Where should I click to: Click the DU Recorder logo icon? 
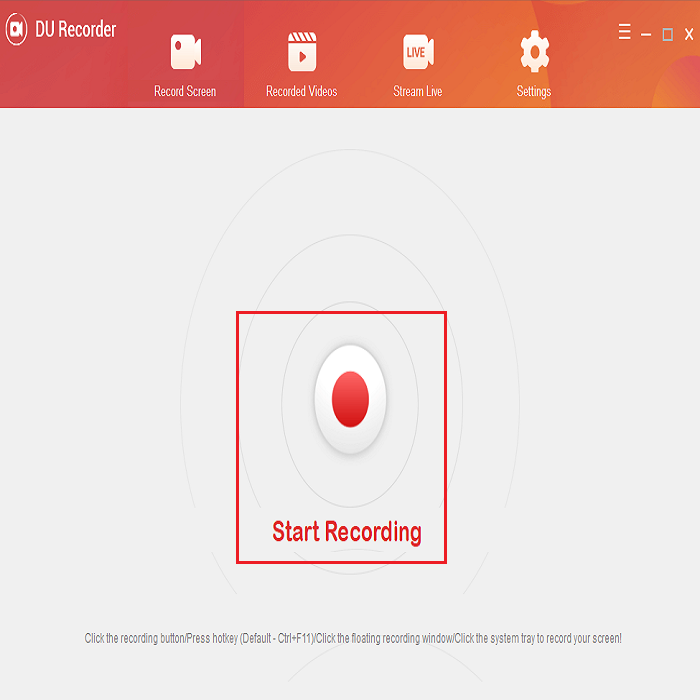tap(17, 29)
